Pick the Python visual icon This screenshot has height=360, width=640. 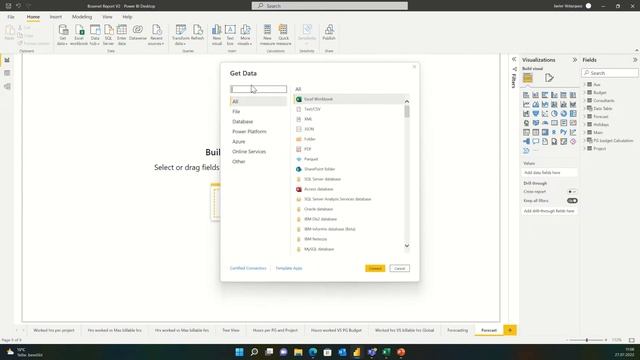(564, 132)
